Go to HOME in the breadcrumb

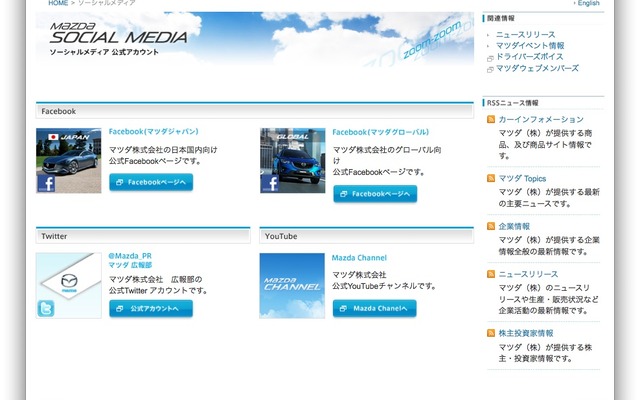[x=58, y=3]
